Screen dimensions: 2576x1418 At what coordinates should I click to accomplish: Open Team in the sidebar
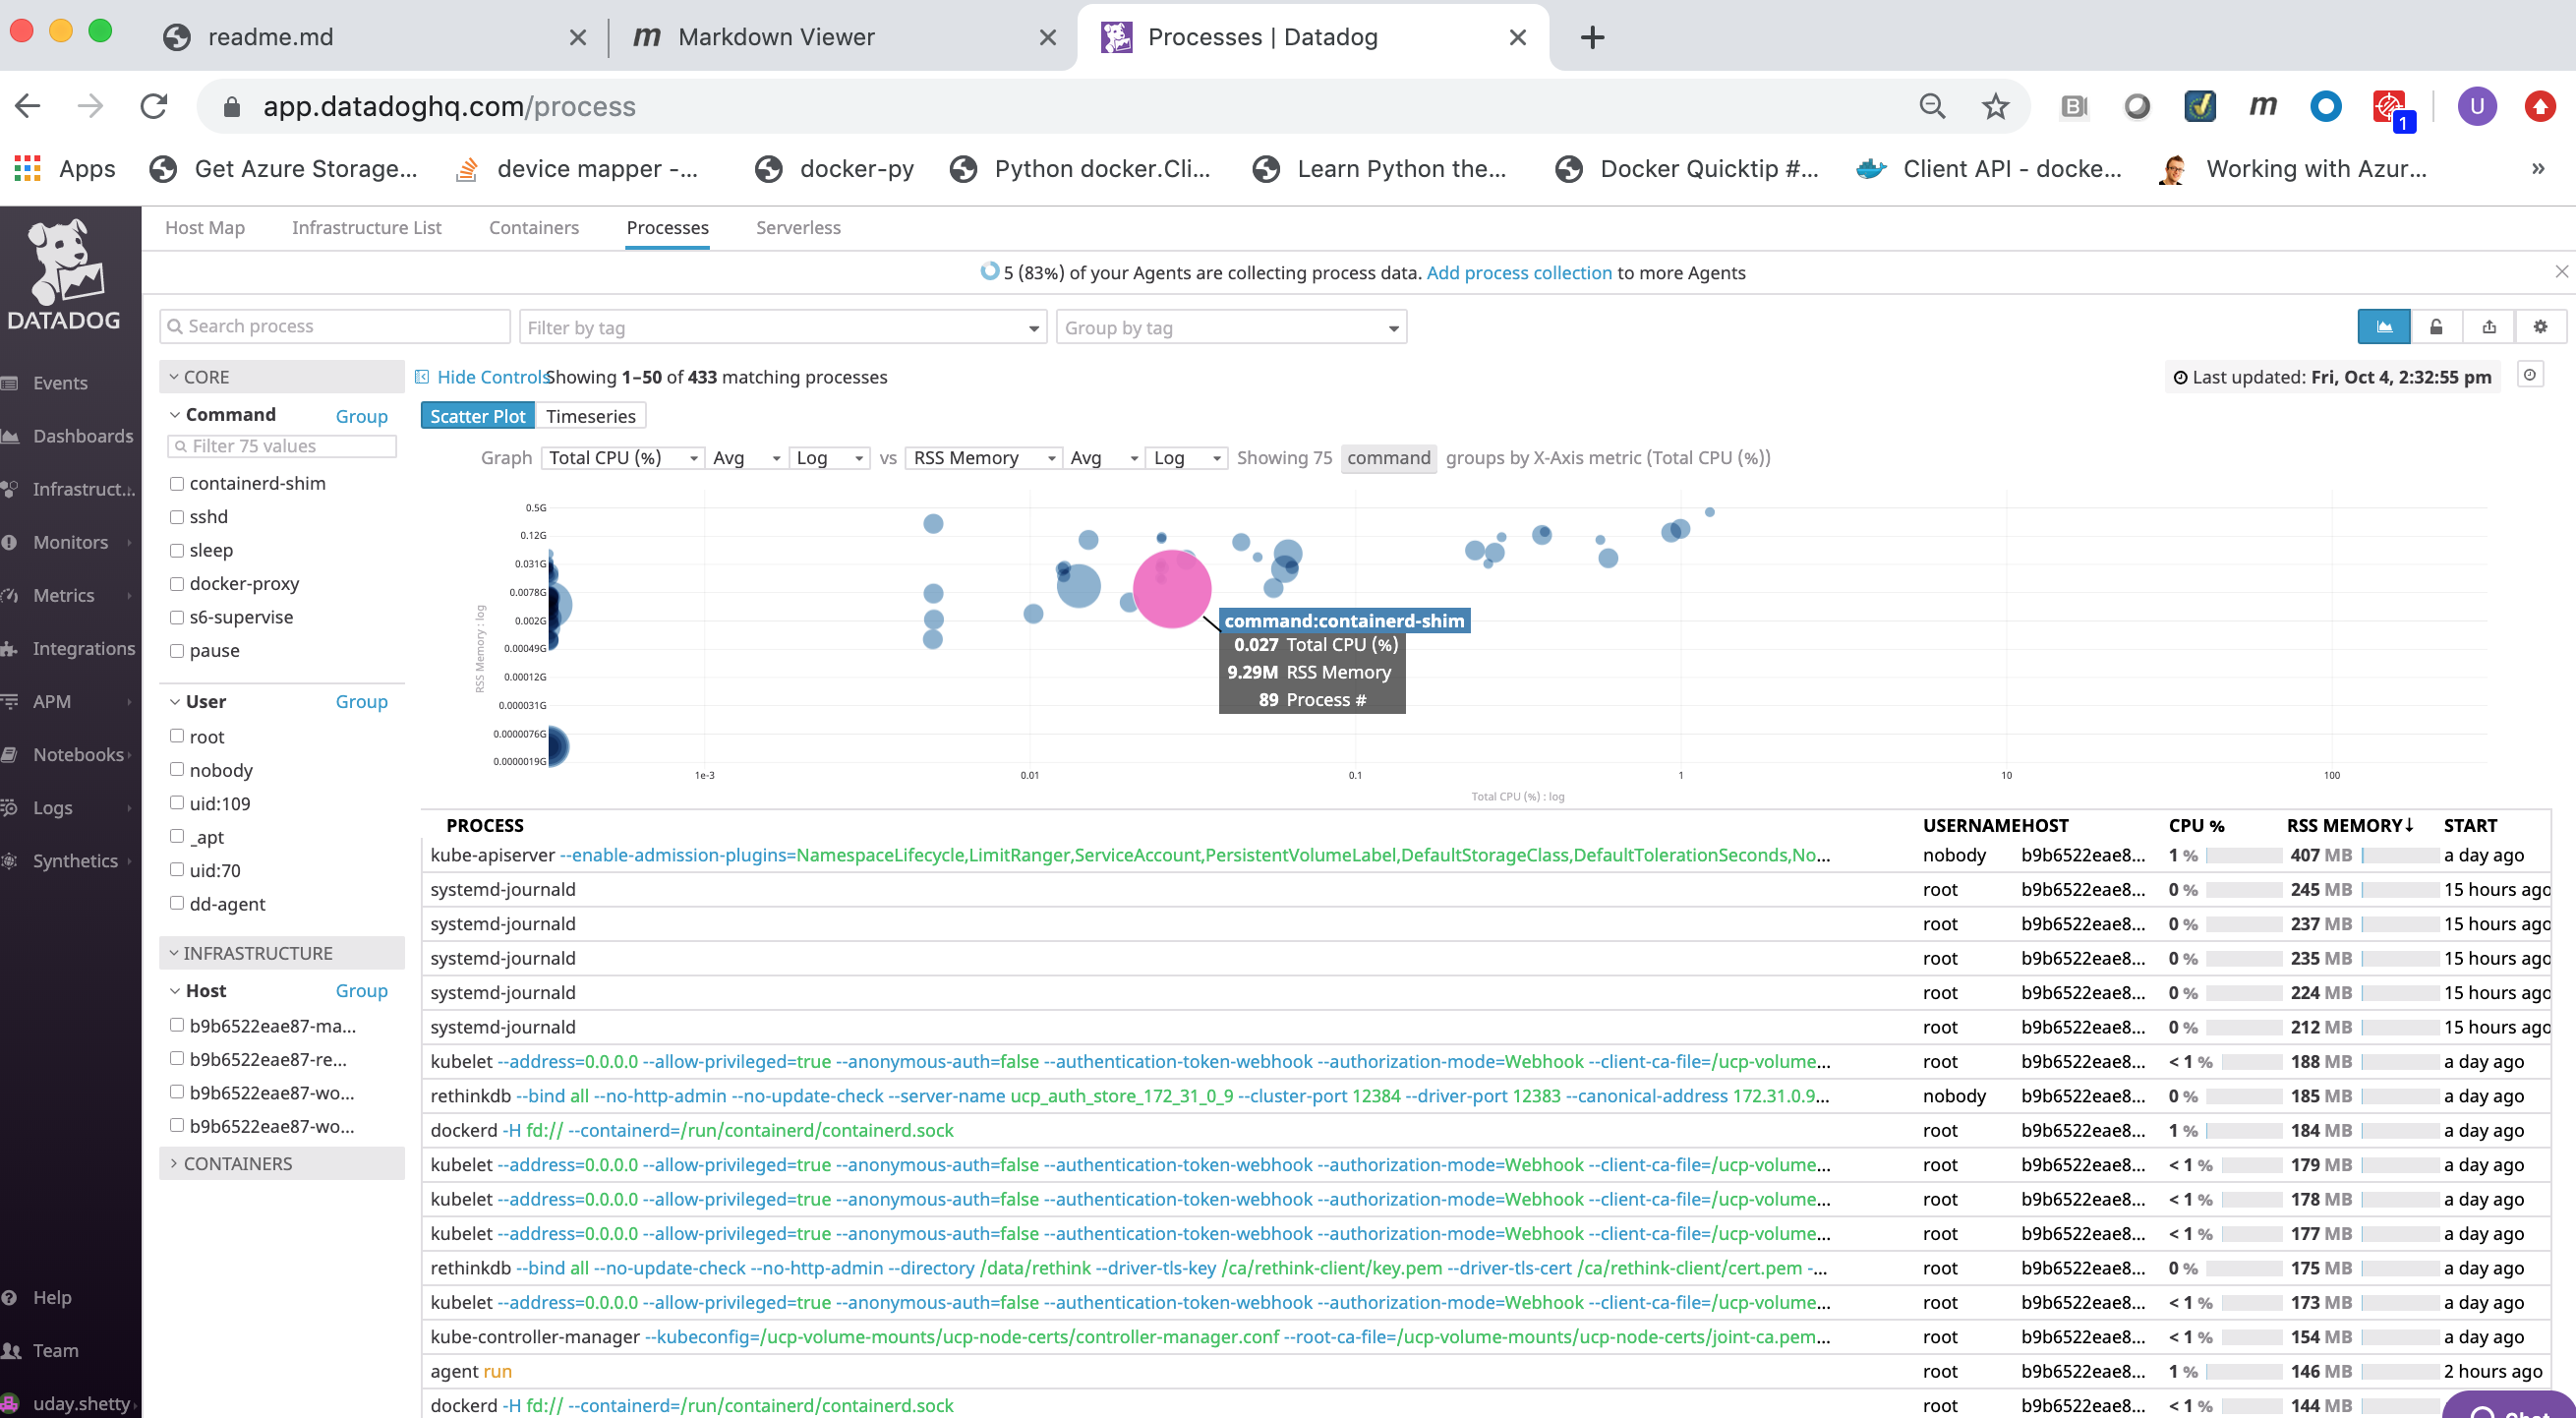[x=55, y=1350]
